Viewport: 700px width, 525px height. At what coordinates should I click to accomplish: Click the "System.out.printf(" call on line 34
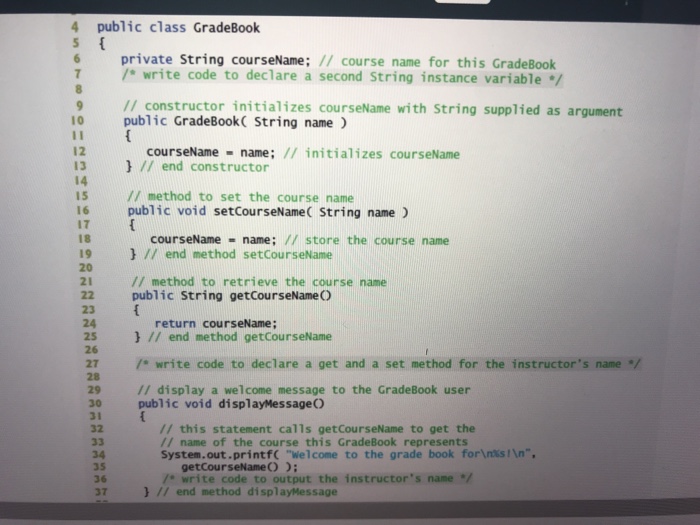[x=220, y=454]
